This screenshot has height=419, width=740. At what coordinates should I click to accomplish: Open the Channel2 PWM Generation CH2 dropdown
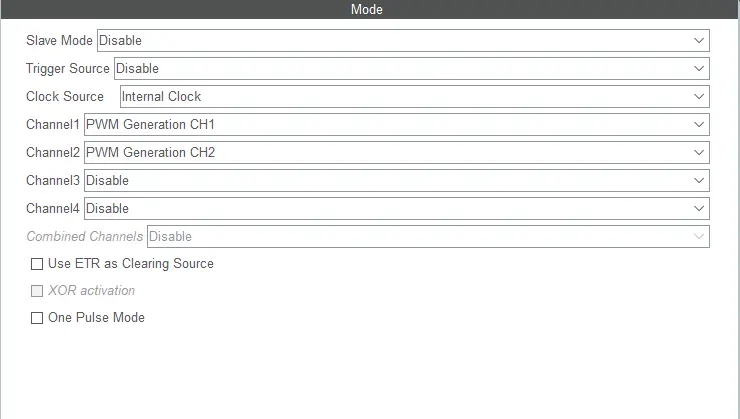[395, 153]
